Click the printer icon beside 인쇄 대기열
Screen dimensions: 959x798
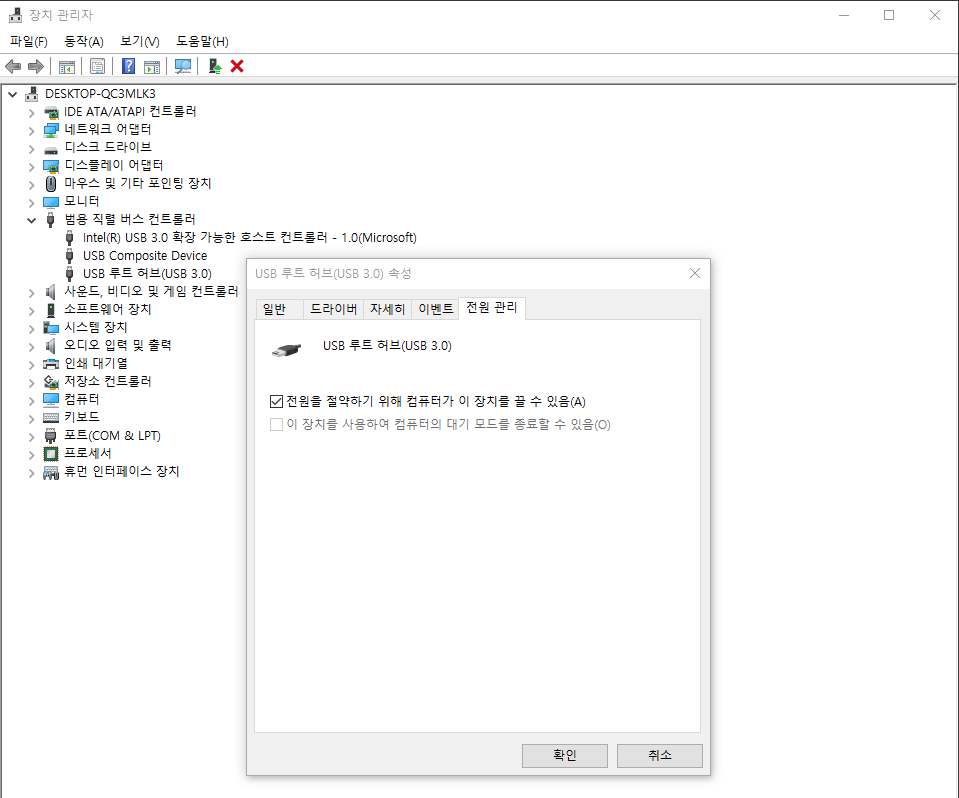pyautogui.click(x=51, y=364)
